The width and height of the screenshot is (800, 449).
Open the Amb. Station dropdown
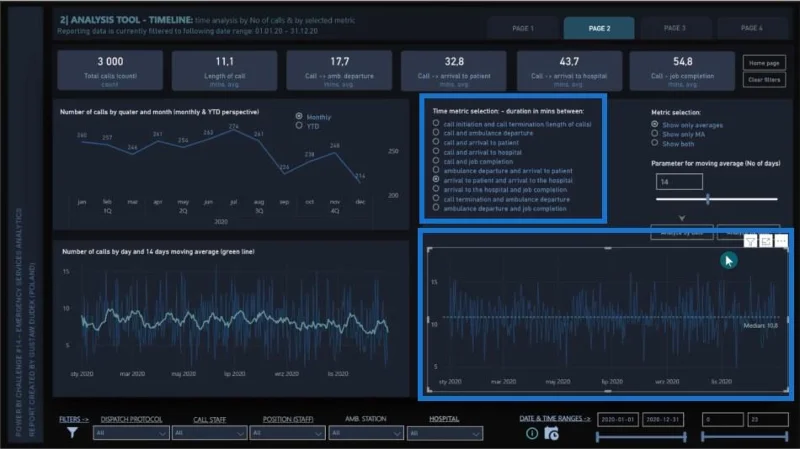coord(366,433)
